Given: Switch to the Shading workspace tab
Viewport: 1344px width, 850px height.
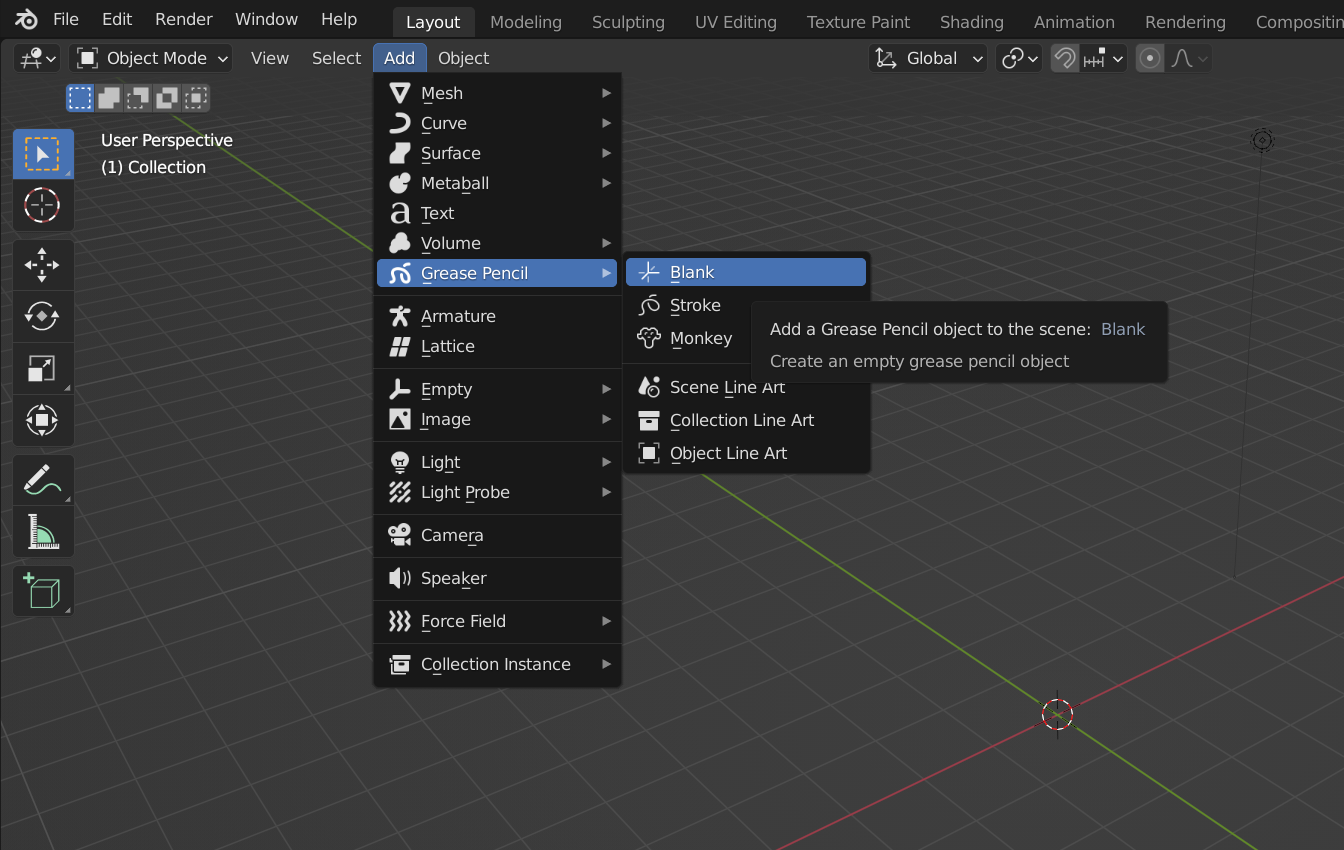Looking at the screenshot, I should pos(971,21).
